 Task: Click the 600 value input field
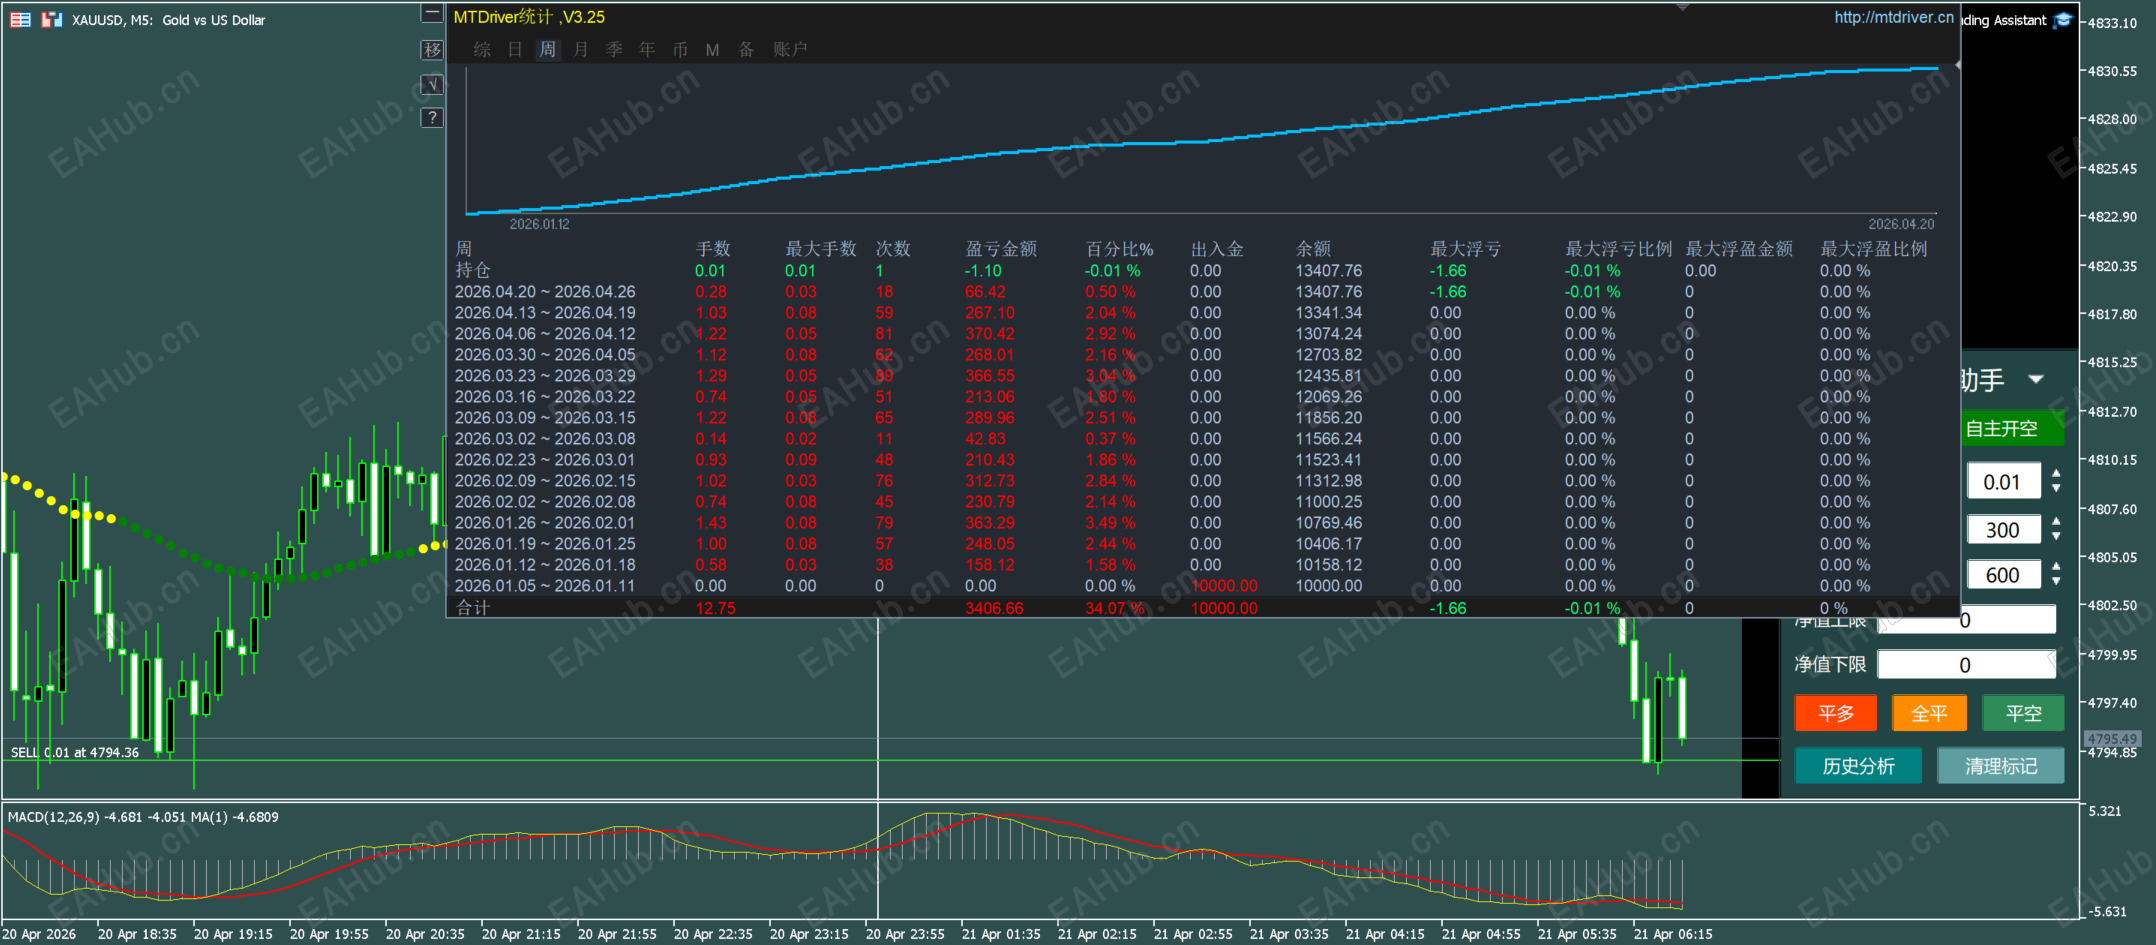(2003, 575)
